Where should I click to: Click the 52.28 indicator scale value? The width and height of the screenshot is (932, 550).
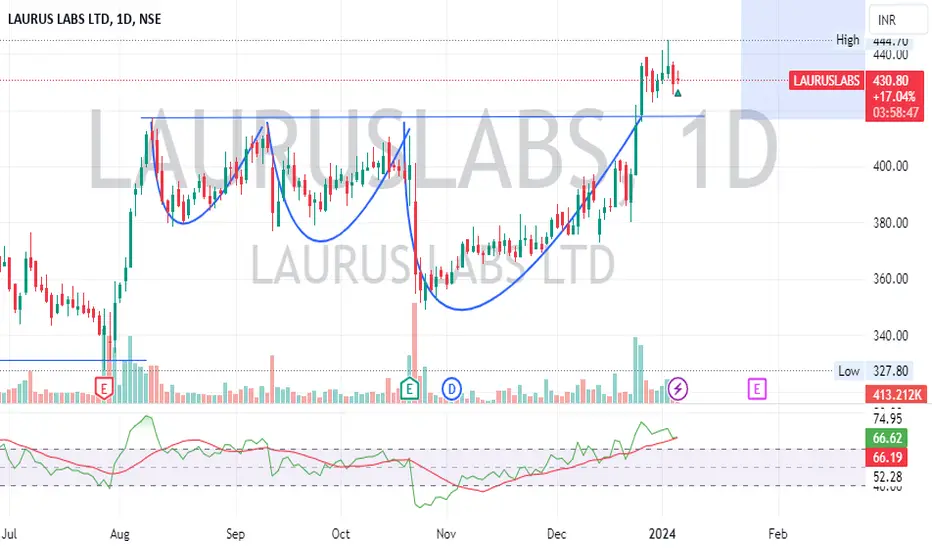click(887, 477)
